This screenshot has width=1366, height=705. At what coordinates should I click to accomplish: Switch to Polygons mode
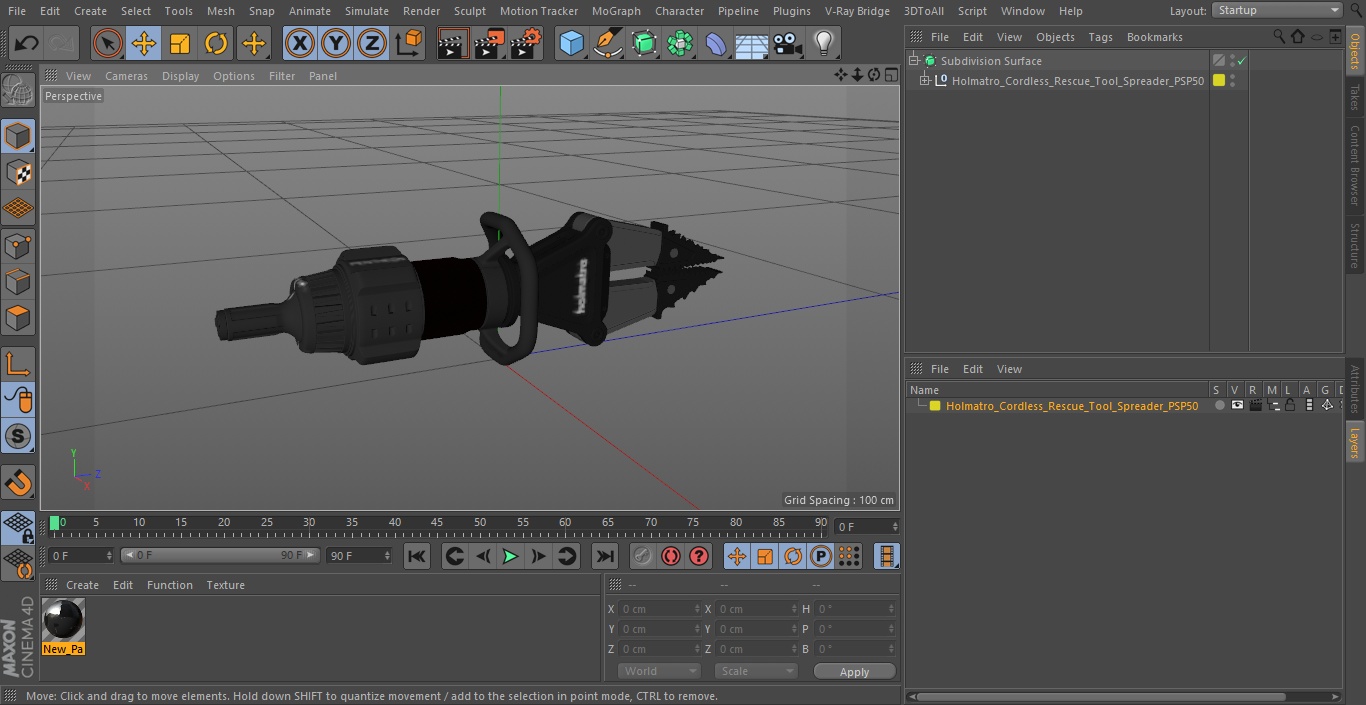(18, 319)
